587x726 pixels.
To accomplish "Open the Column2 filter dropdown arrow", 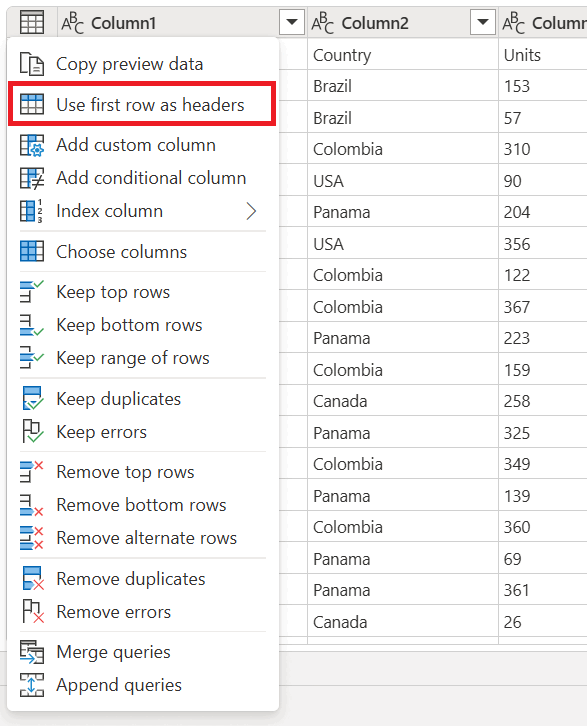I will (482, 22).
